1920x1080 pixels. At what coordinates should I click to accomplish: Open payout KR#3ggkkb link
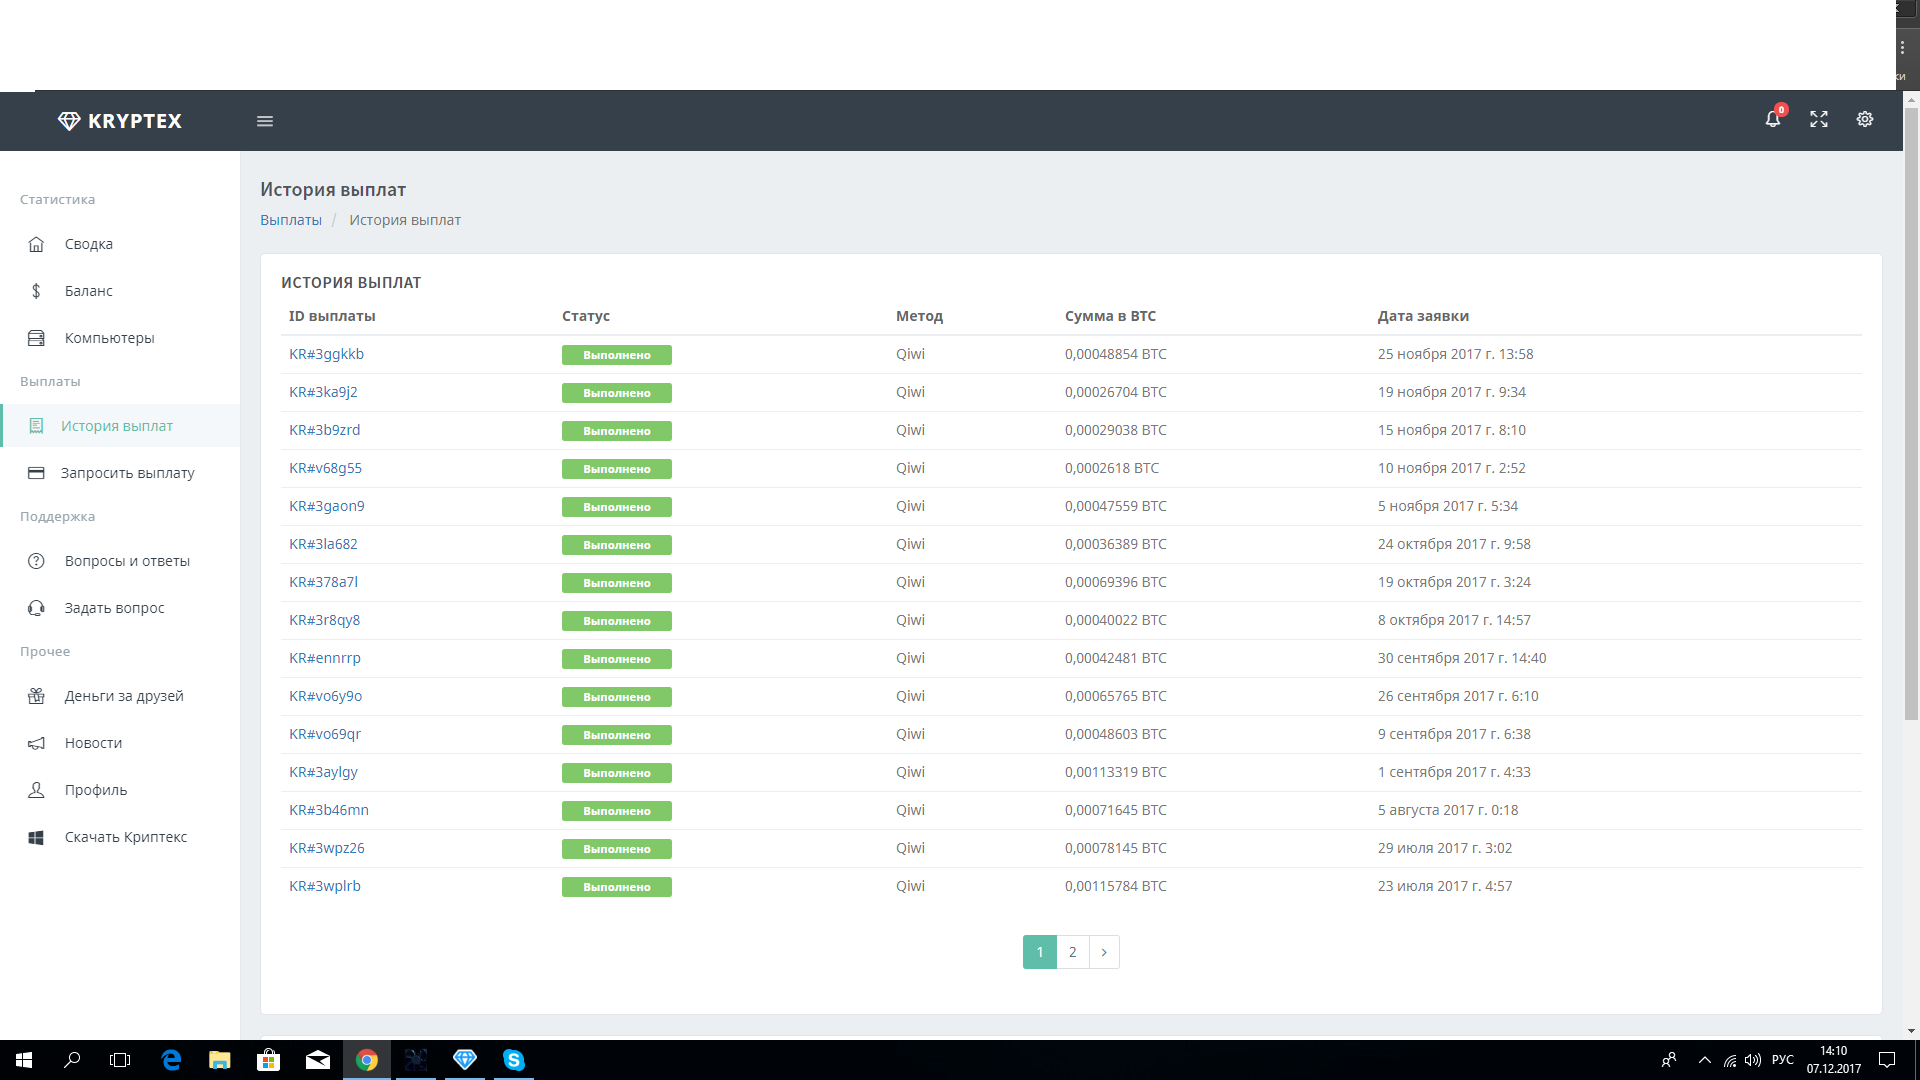[326, 354]
